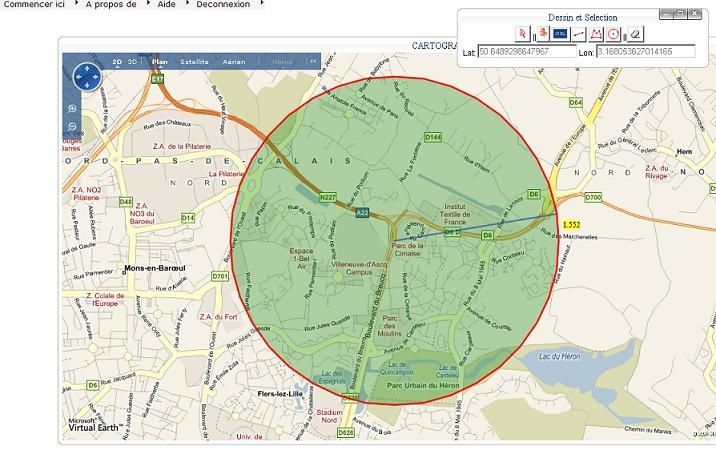
Task: Click the D628 road shield
Action: tap(346, 432)
